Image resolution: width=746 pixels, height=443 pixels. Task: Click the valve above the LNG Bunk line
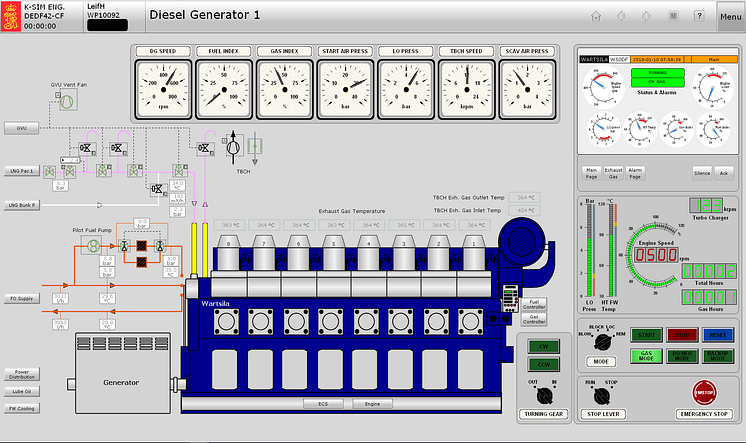click(157, 189)
